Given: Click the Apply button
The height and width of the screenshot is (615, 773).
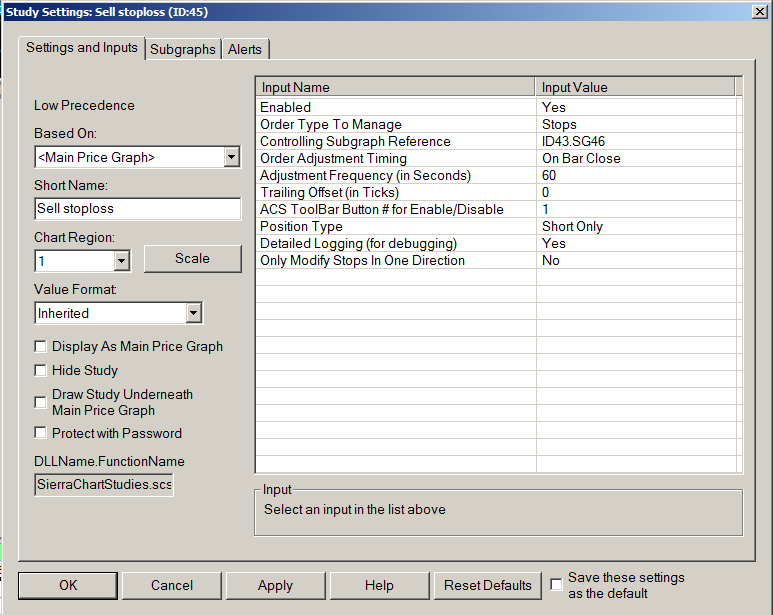Looking at the screenshot, I should (x=276, y=585).
